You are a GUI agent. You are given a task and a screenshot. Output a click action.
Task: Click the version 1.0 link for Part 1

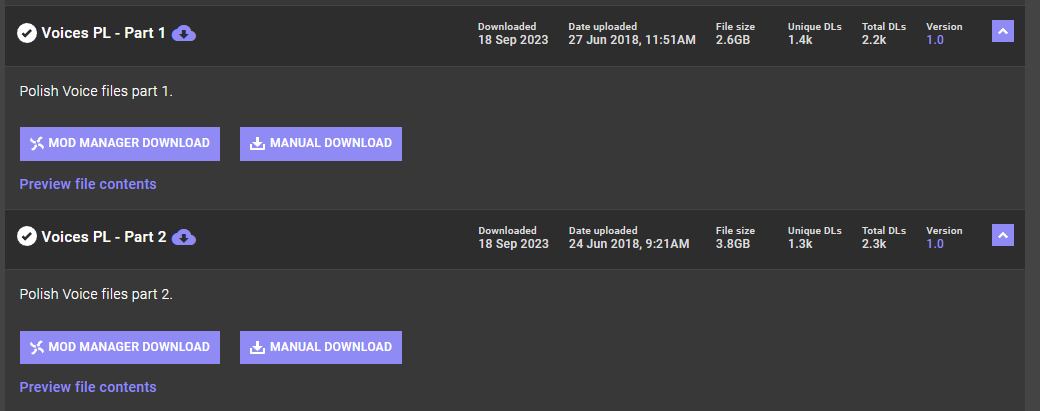click(935, 40)
